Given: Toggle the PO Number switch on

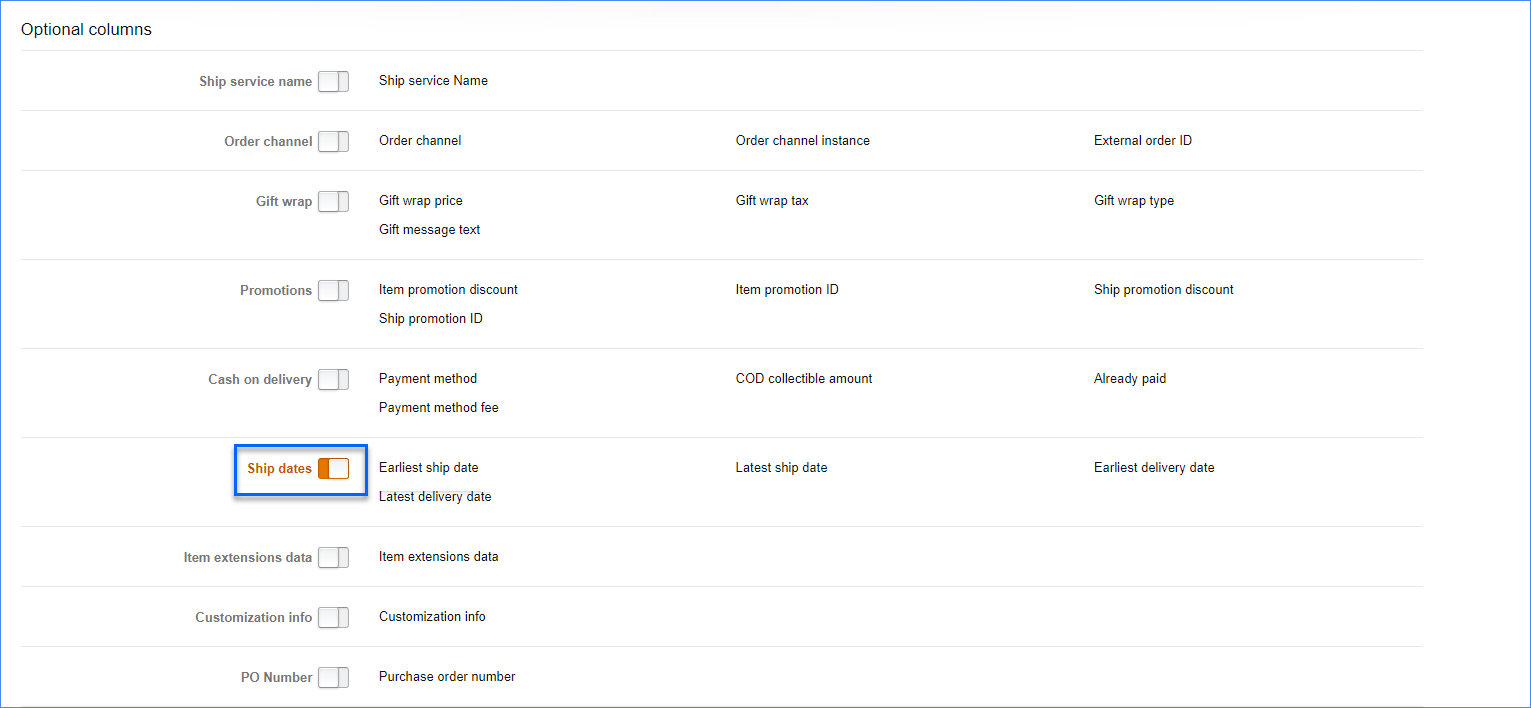Looking at the screenshot, I should coord(333,678).
